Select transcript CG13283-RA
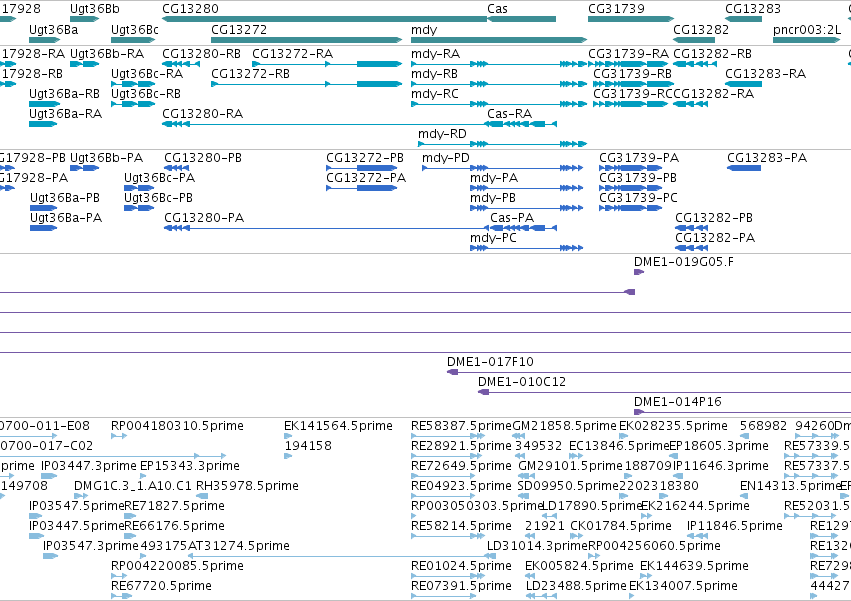This screenshot has height=601, width=851. 766,74
